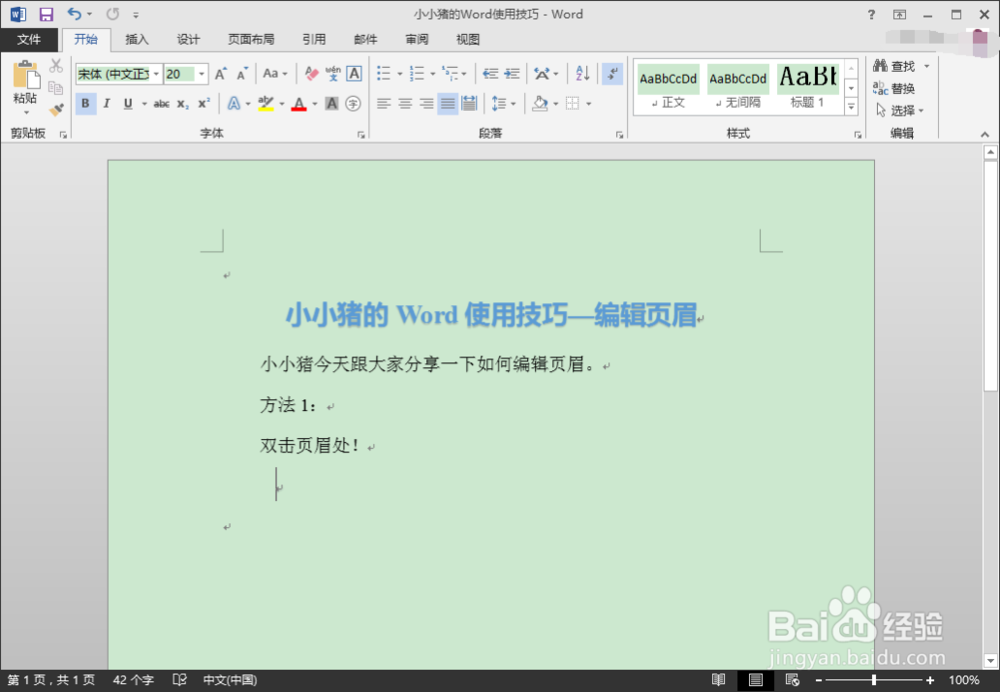Click the Paste clipboard icon
Viewport: 1000px width, 692px height.
click(26, 75)
